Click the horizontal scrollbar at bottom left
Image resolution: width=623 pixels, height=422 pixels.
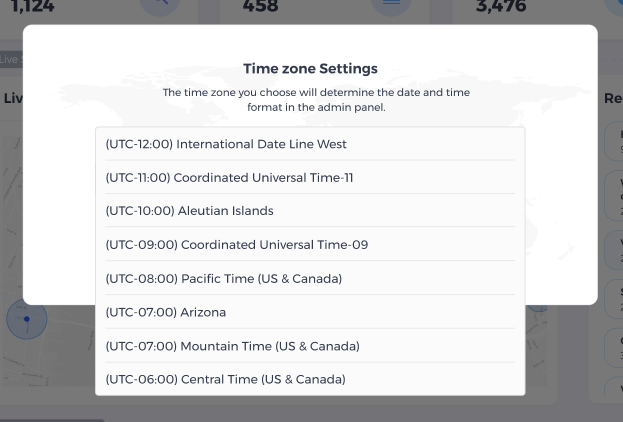pyautogui.click(x=50, y=419)
